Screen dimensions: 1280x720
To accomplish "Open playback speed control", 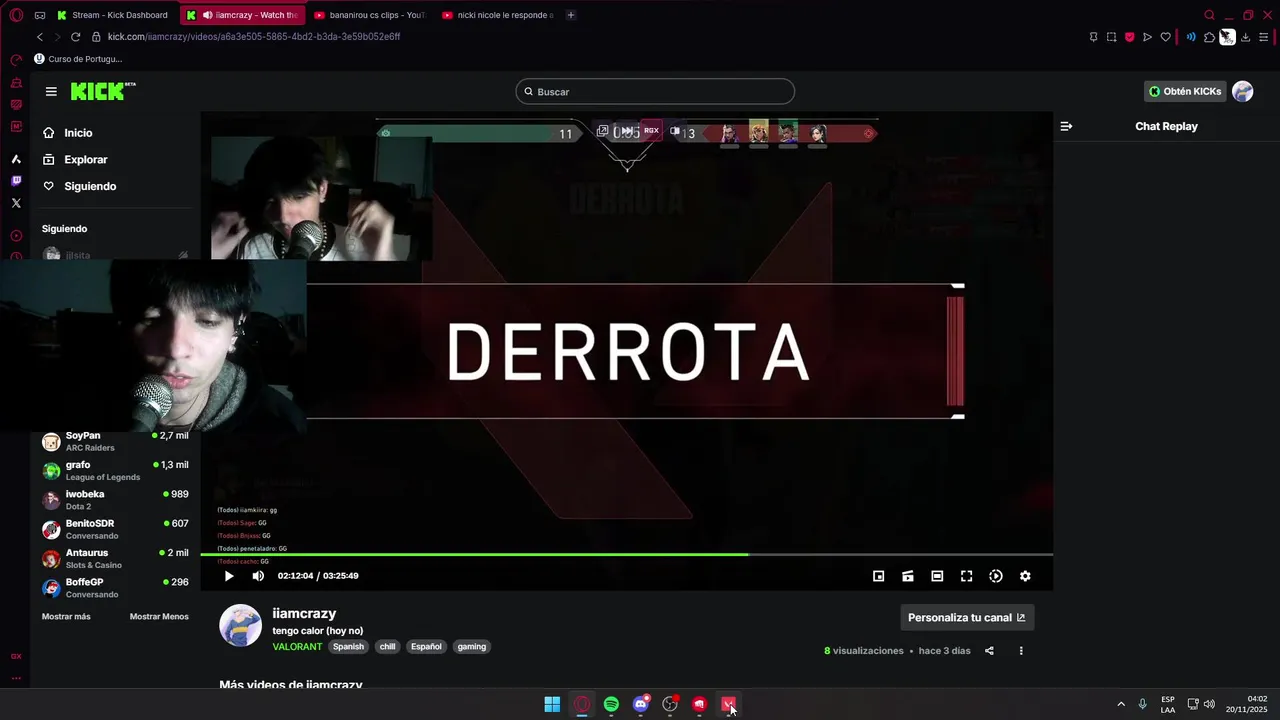I will [x=996, y=576].
